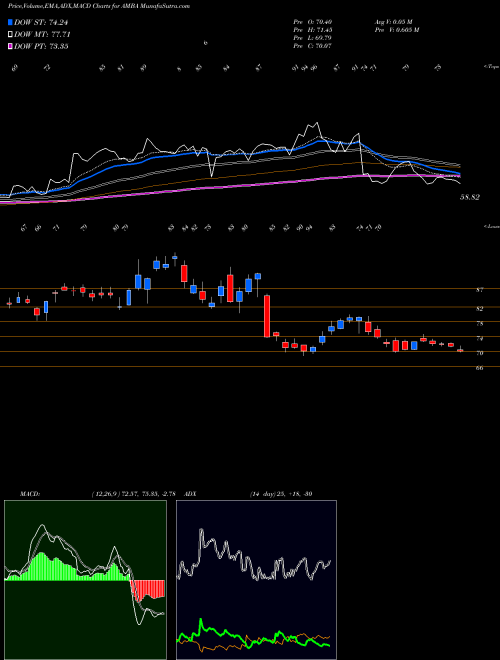500x660 pixels.
Task: Click the 82 price axis label
Action: pyautogui.click(x=479, y=309)
